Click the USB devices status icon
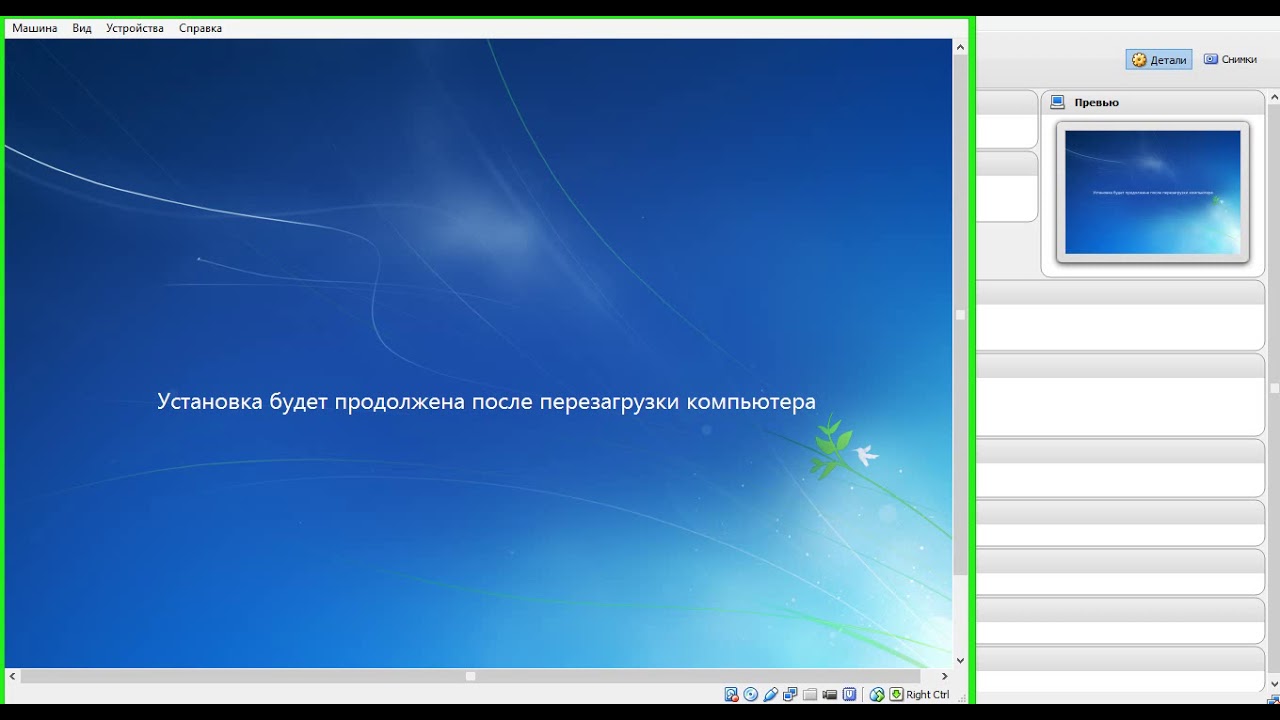 point(770,694)
